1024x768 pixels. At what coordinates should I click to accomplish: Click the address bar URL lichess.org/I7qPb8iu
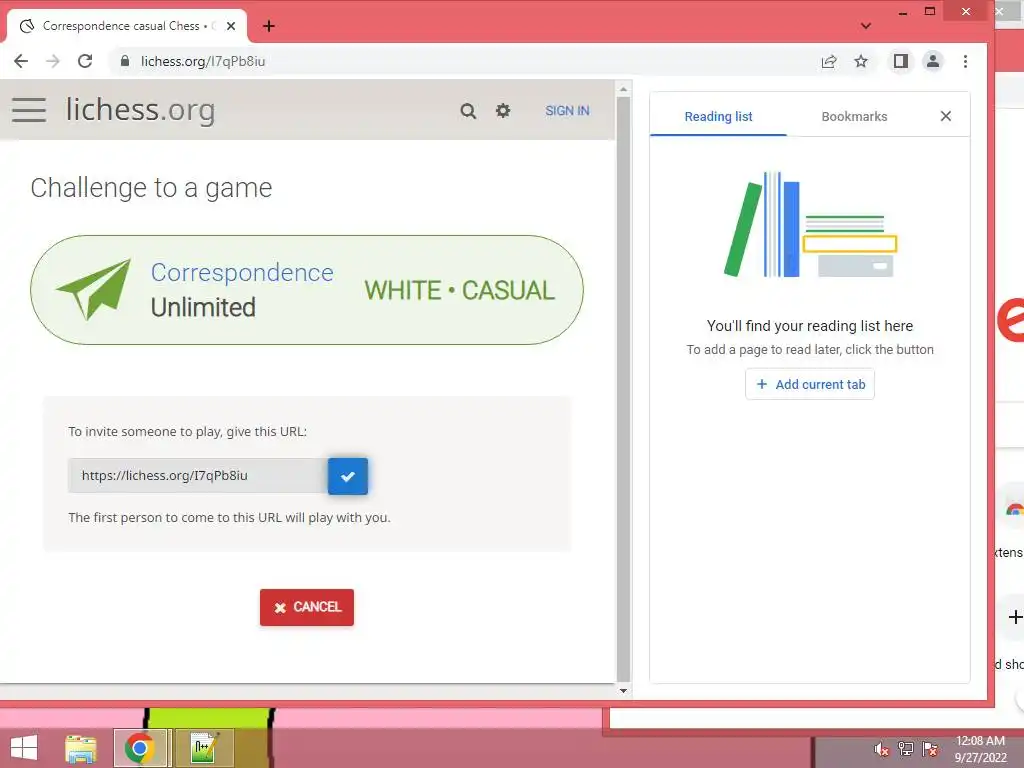pyautogui.click(x=203, y=61)
